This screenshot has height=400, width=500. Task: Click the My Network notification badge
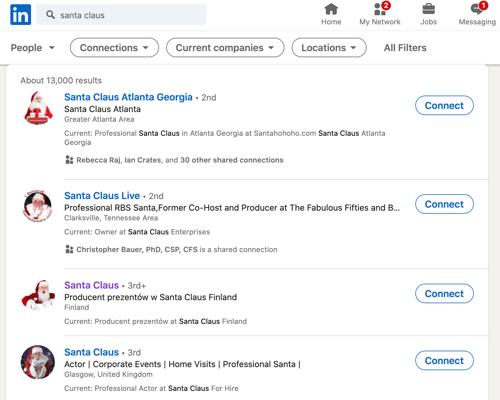click(x=386, y=5)
